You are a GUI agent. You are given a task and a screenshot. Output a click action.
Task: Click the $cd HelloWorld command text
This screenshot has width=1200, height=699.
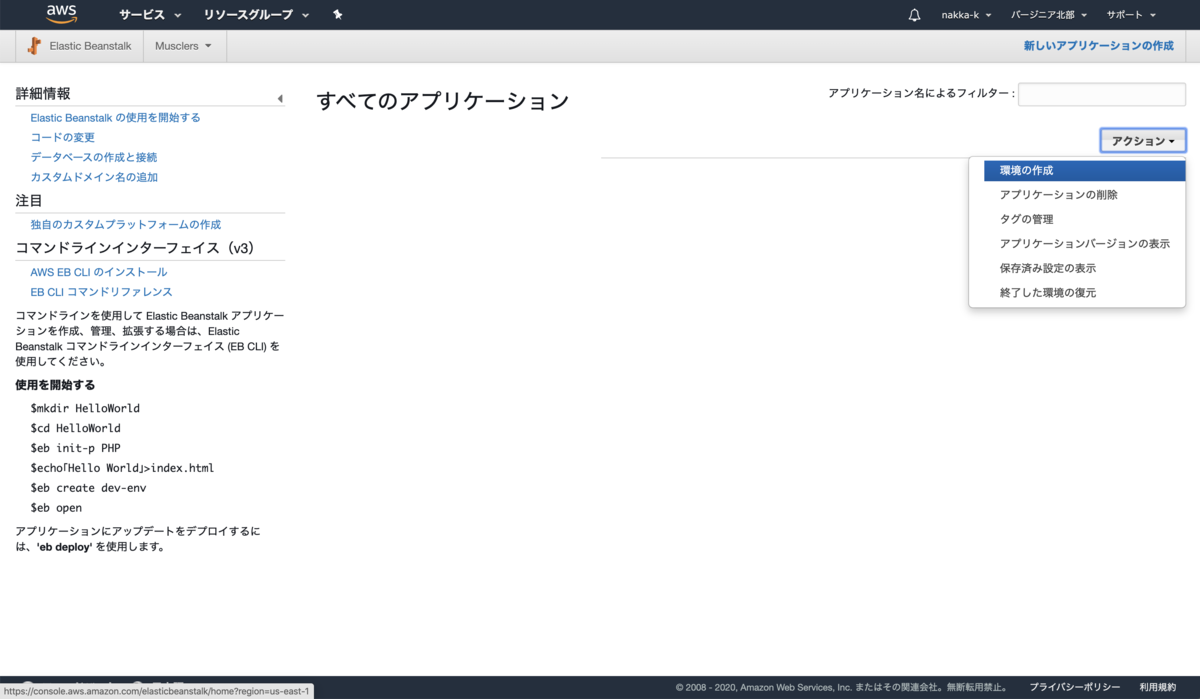75,428
